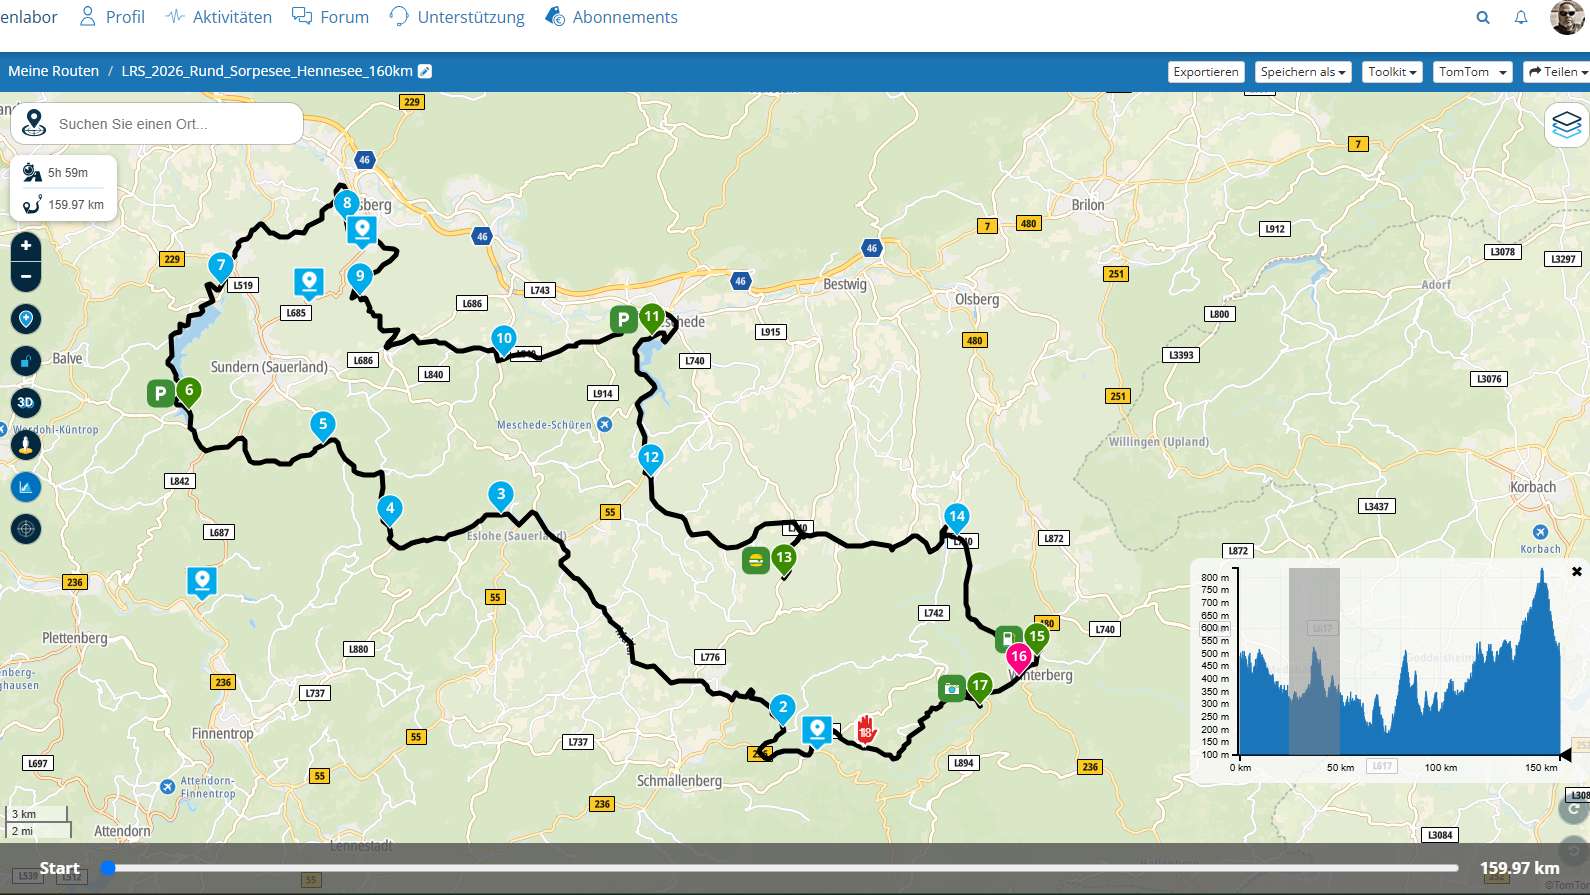1590x895 pixels.
Task: Activate the add waypoint tool
Action: 26,319
